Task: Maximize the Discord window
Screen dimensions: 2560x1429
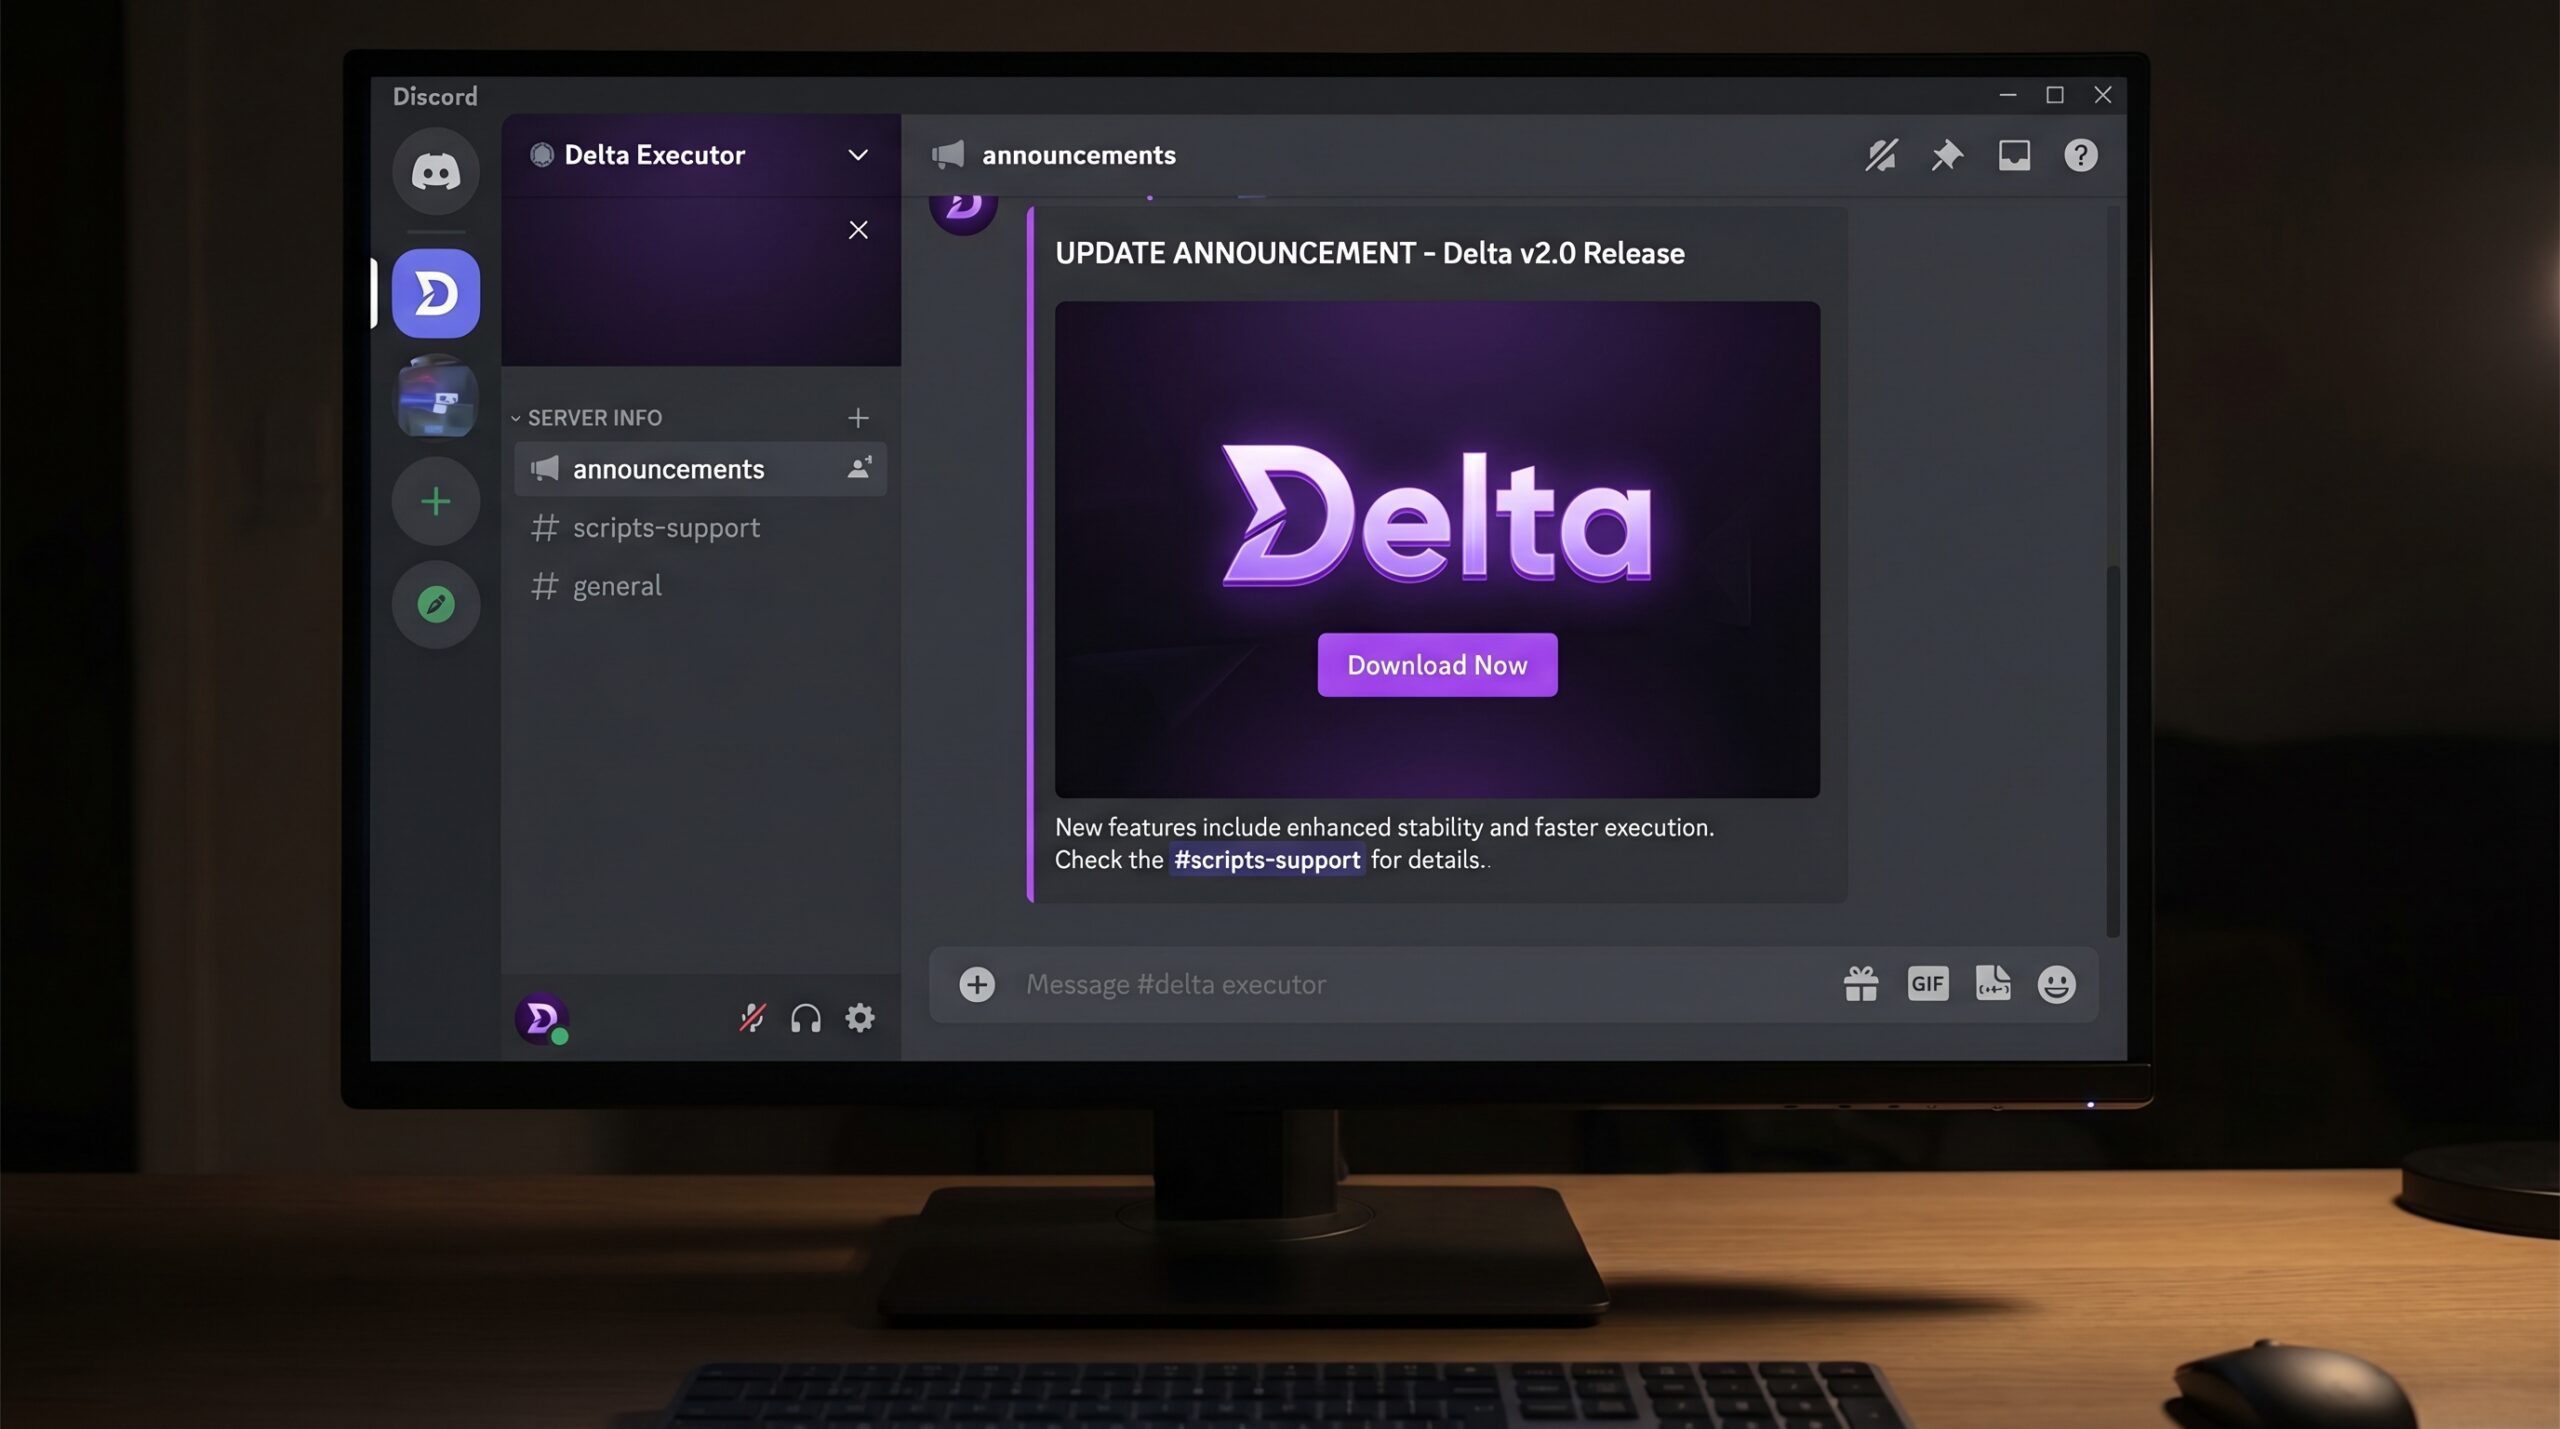Action: pos(2055,95)
